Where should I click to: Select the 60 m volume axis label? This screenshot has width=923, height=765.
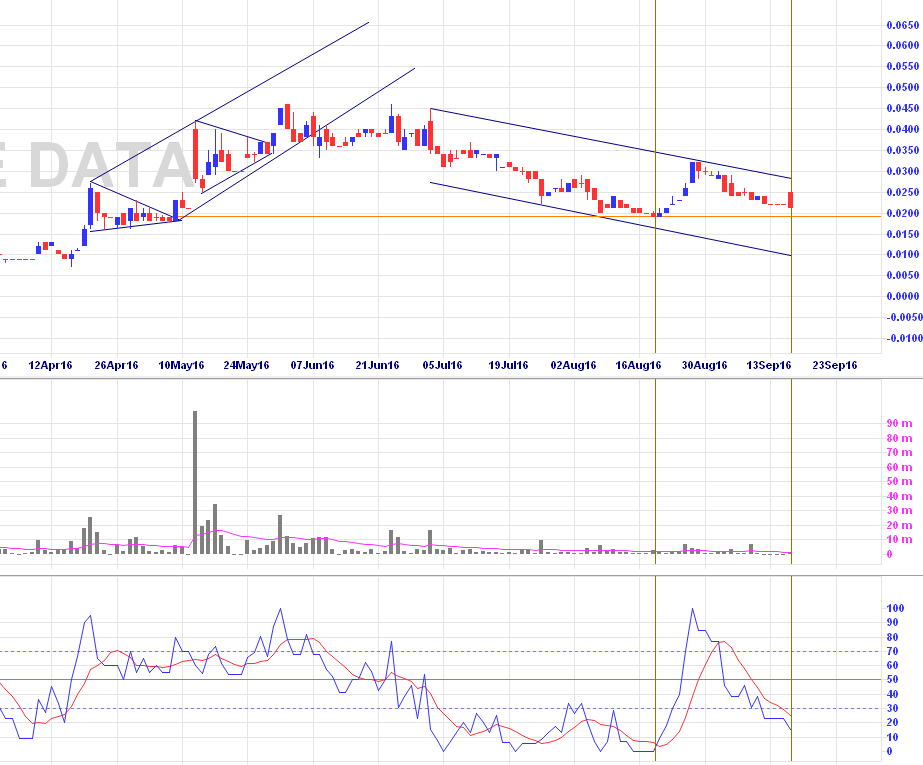pos(899,467)
